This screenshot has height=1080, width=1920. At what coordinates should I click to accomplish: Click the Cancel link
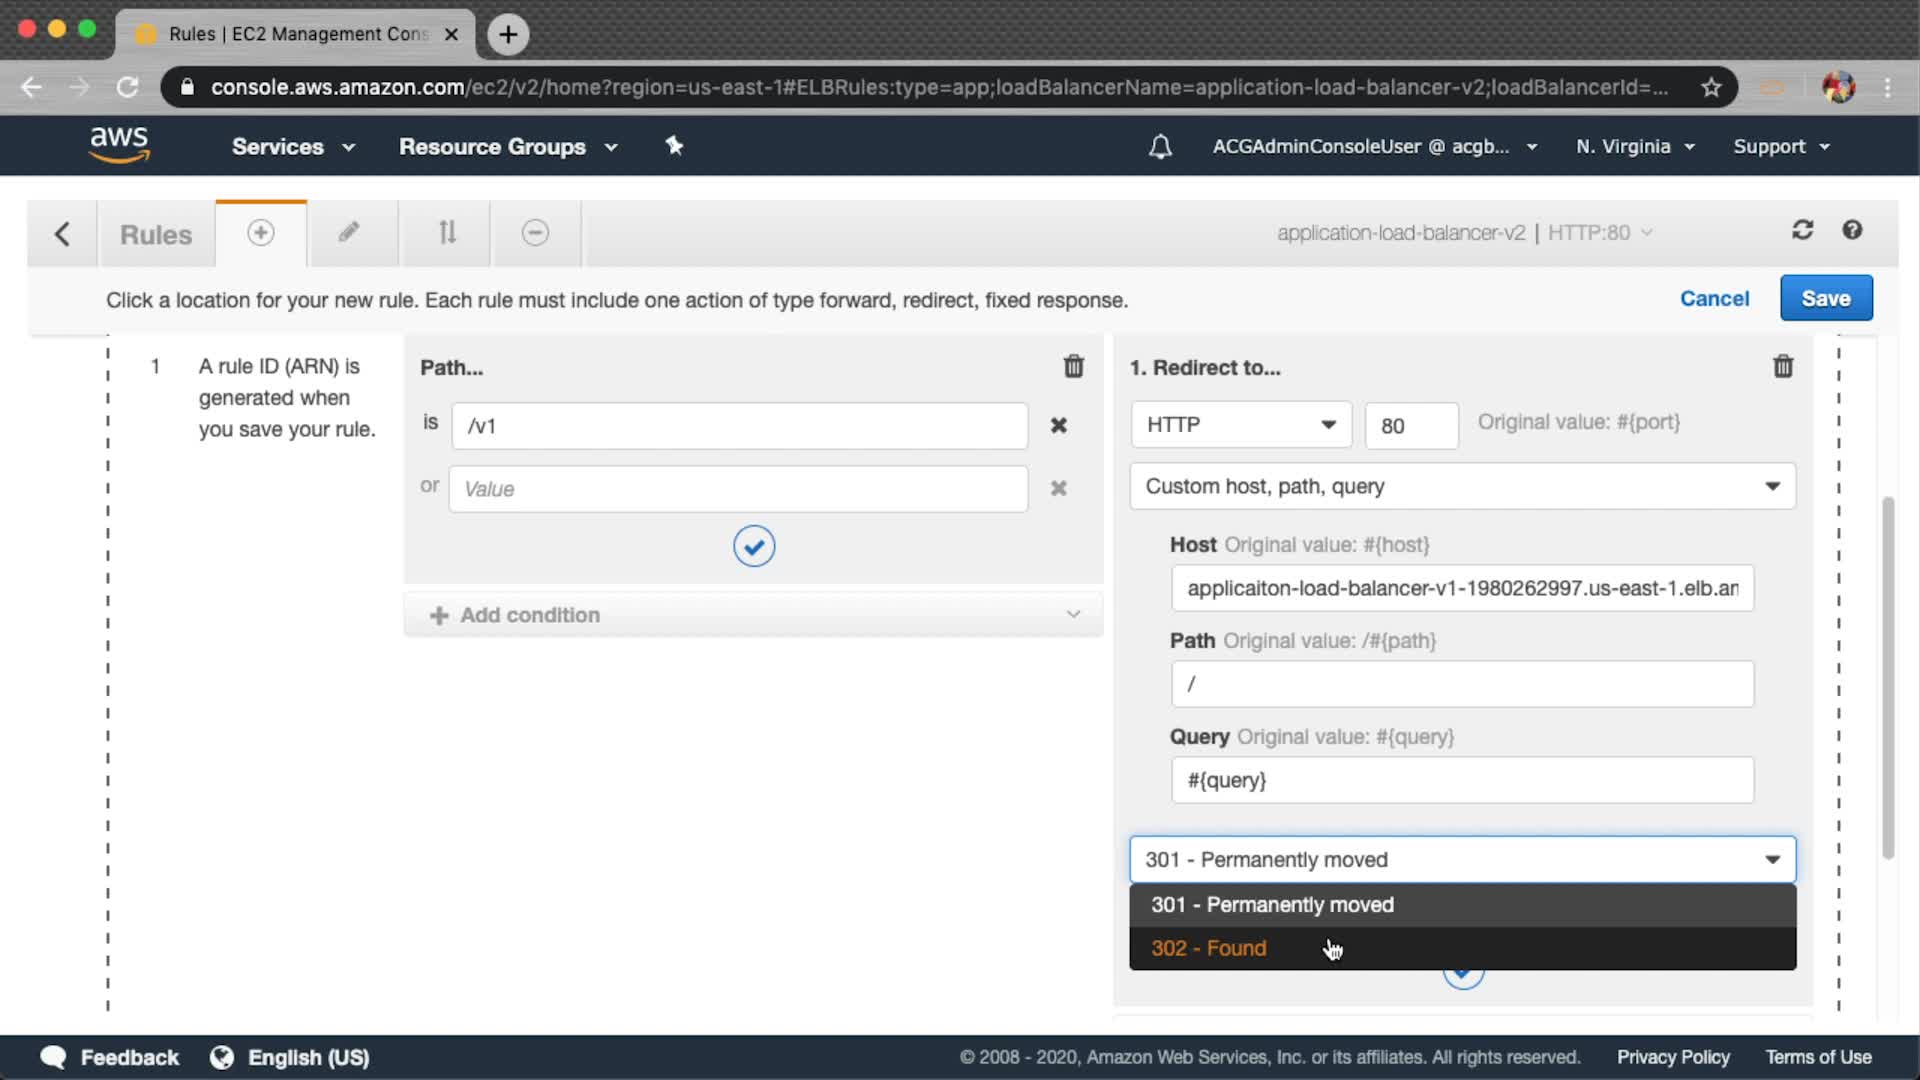pyautogui.click(x=1714, y=298)
